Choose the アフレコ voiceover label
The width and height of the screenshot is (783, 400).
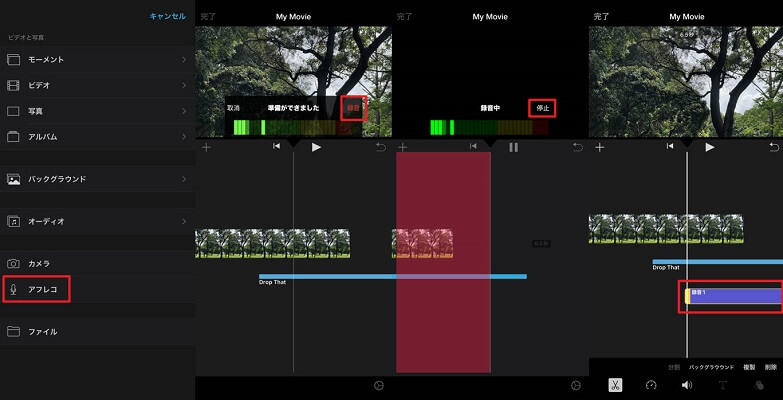42,290
